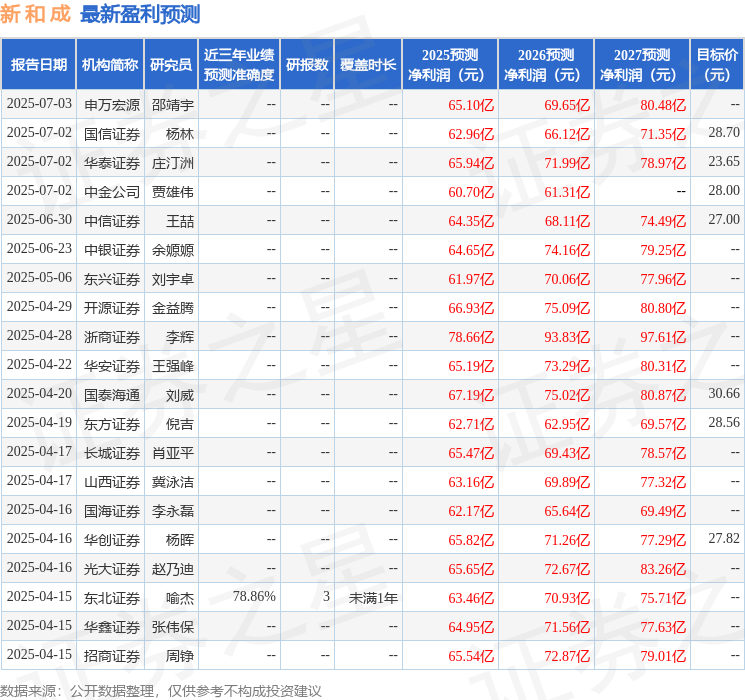The image size is (745, 700).
Task: Click the 研究员 column header
Action: pos(171,65)
